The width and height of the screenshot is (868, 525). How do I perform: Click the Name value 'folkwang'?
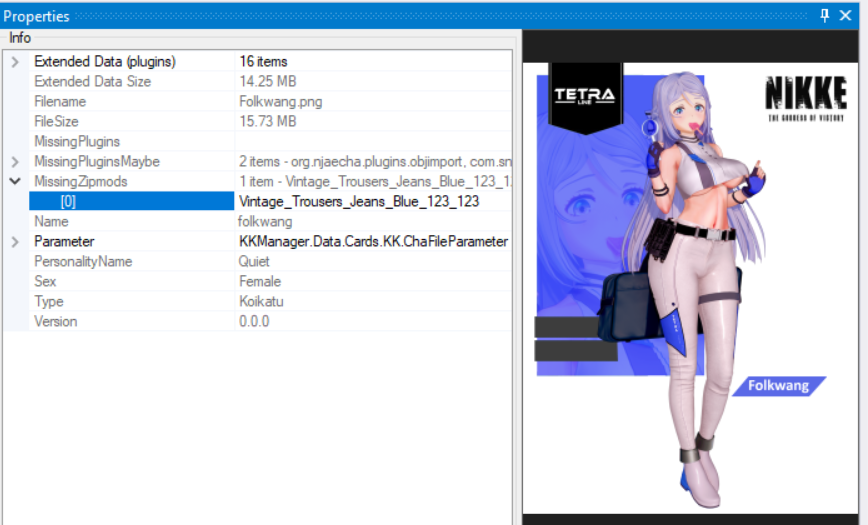click(x=266, y=222)
